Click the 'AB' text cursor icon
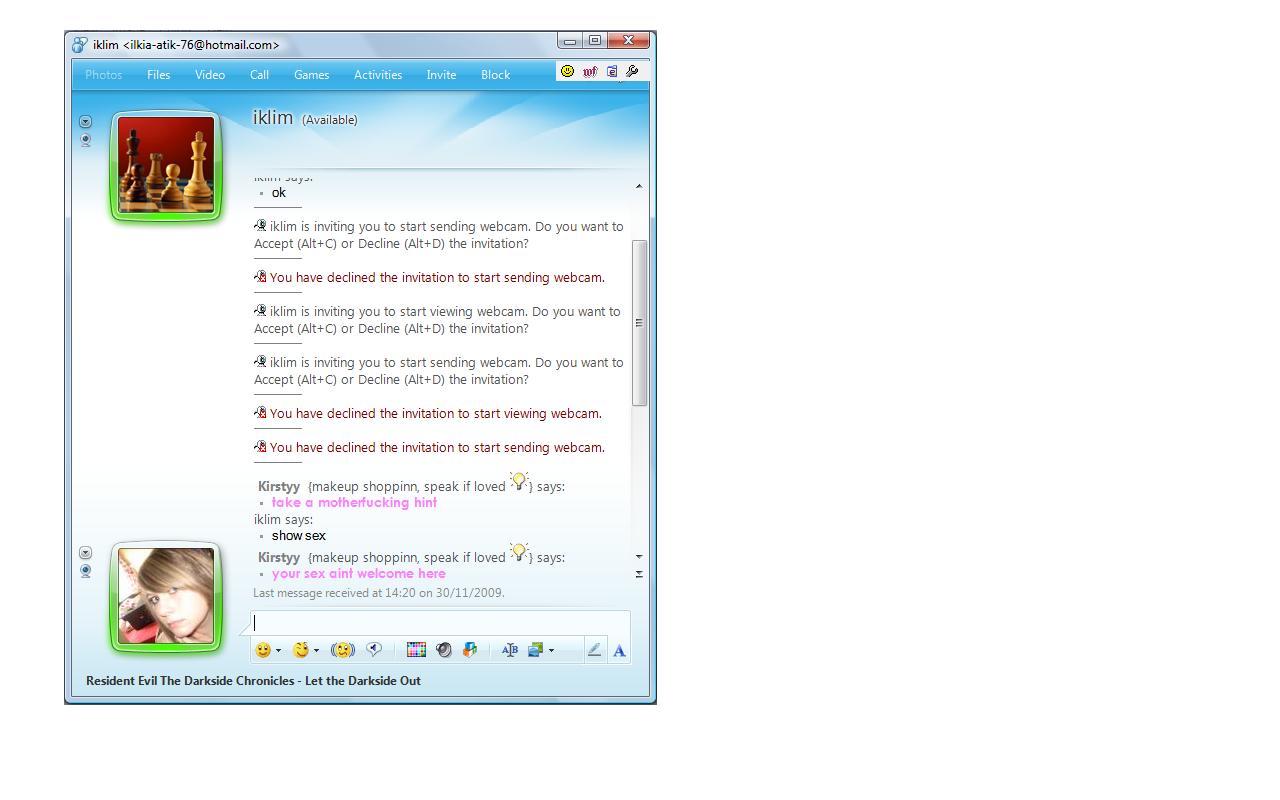 509,650
